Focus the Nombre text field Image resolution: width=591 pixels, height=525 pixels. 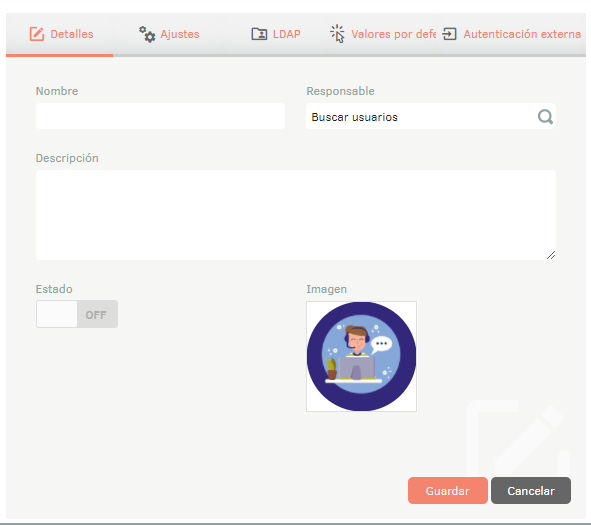(160, 116)
